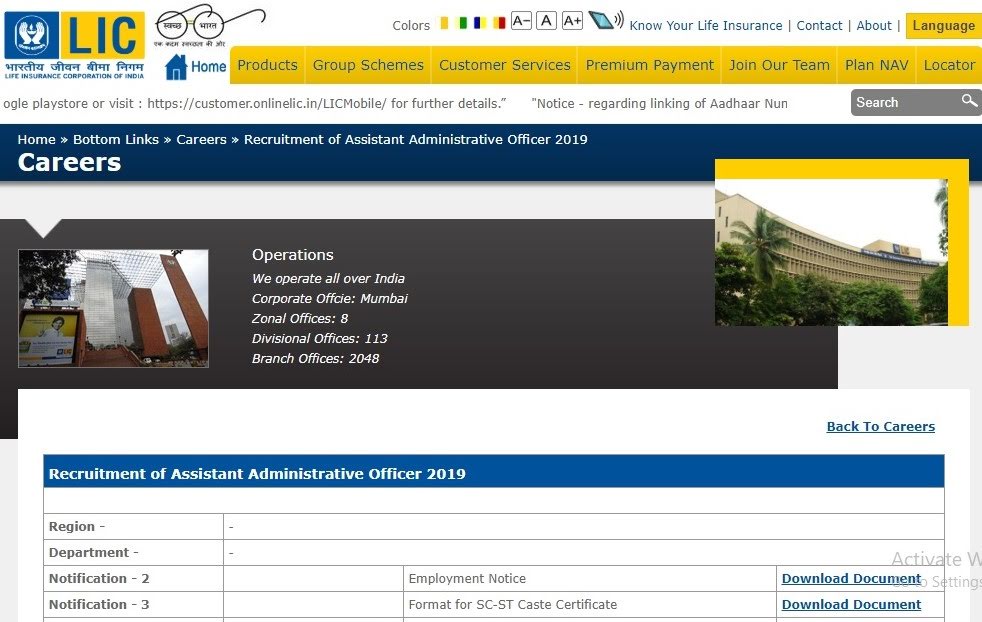The image size is (982, 622).
Task: Open the Products menu
Action: coord(267,65)
